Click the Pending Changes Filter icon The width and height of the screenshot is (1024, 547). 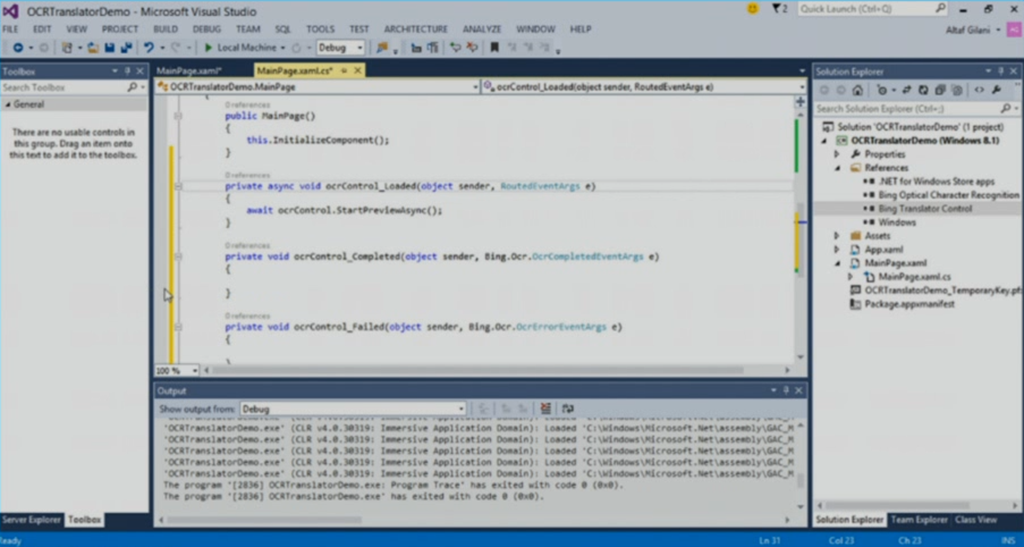point(882,90)
